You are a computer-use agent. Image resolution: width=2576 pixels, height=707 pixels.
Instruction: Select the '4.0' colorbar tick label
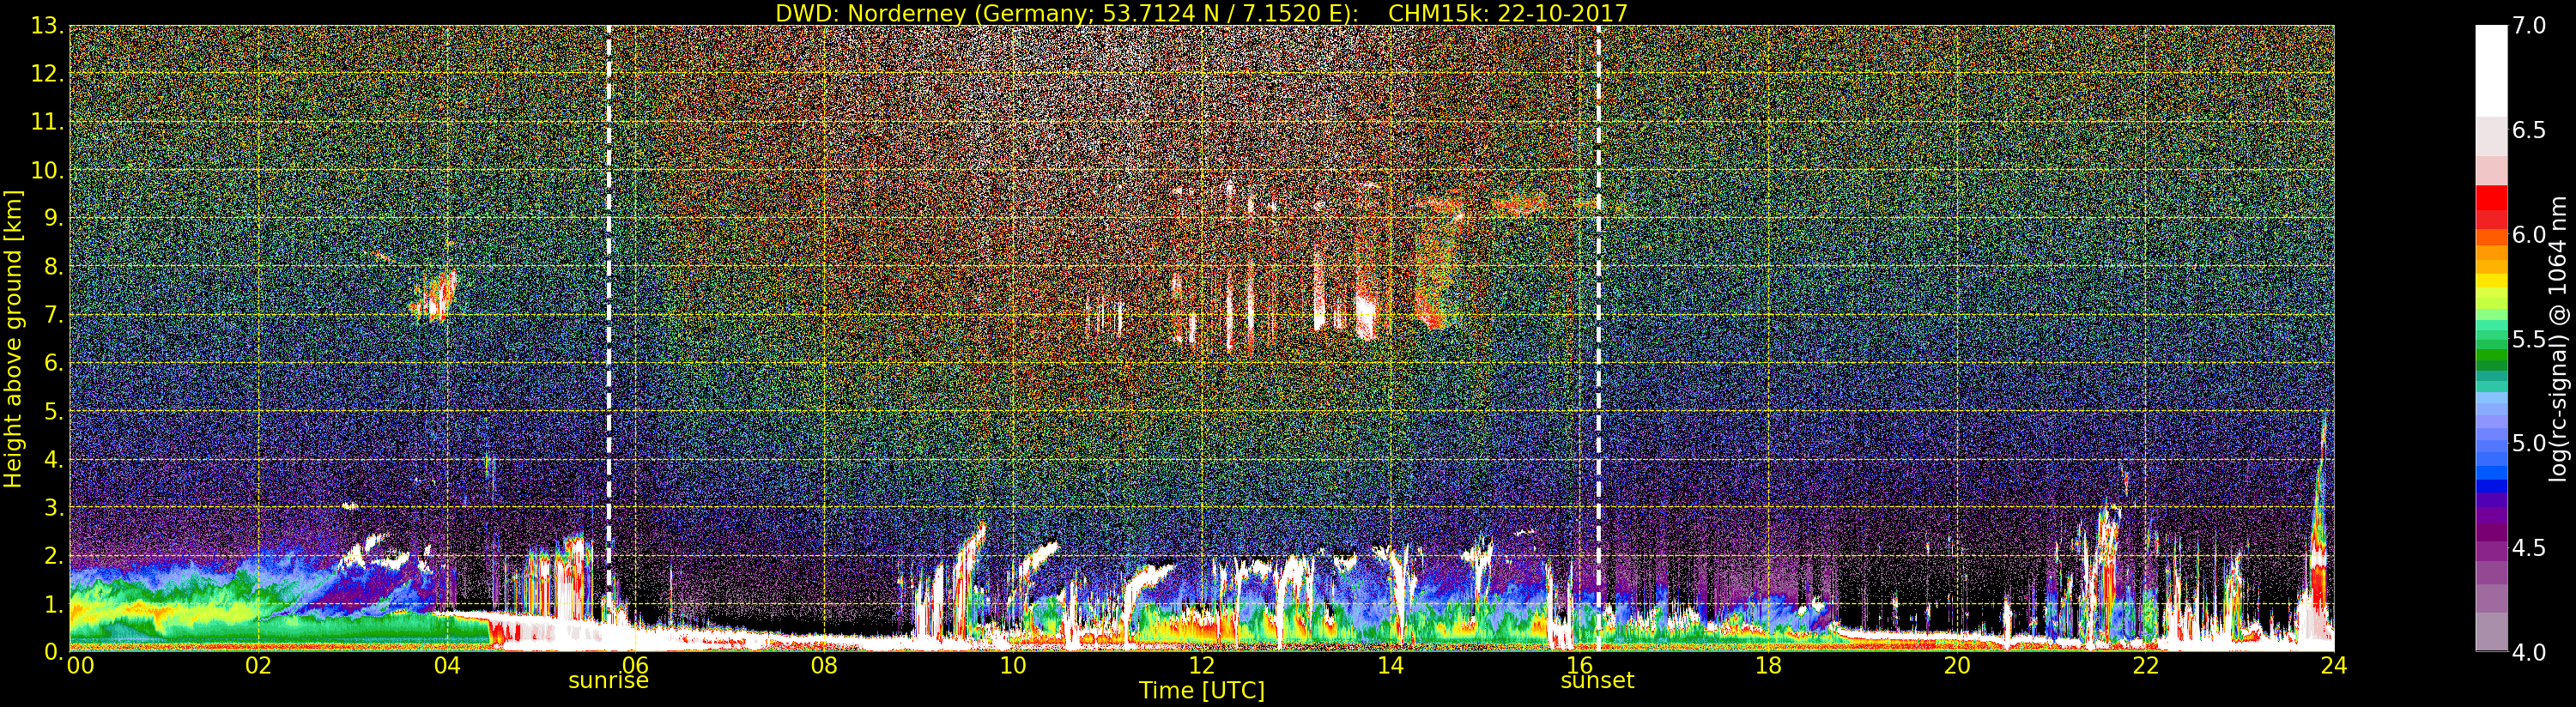[2529, 652]
